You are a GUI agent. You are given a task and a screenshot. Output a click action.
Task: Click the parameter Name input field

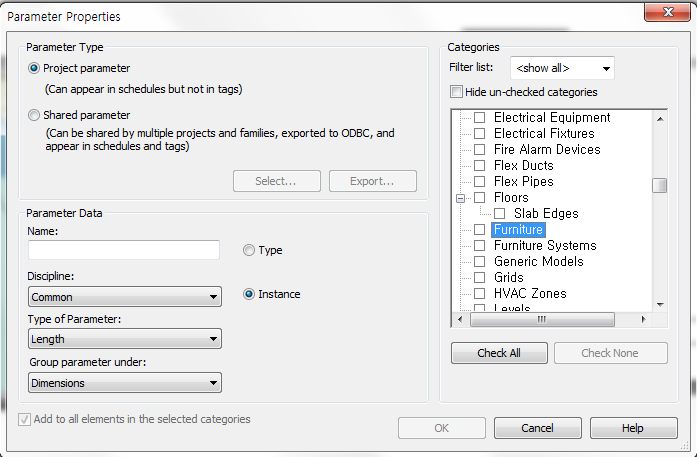point(124,250)
